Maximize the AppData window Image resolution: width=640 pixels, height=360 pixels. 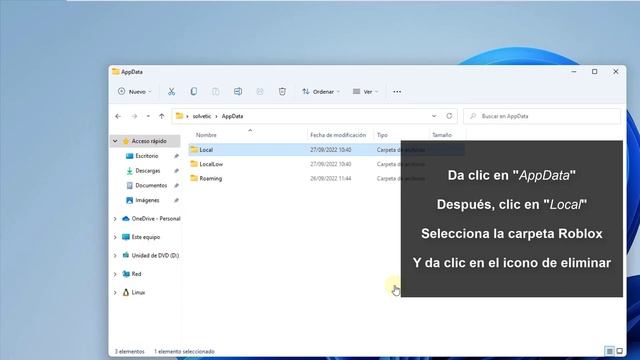tap(595, 71)
